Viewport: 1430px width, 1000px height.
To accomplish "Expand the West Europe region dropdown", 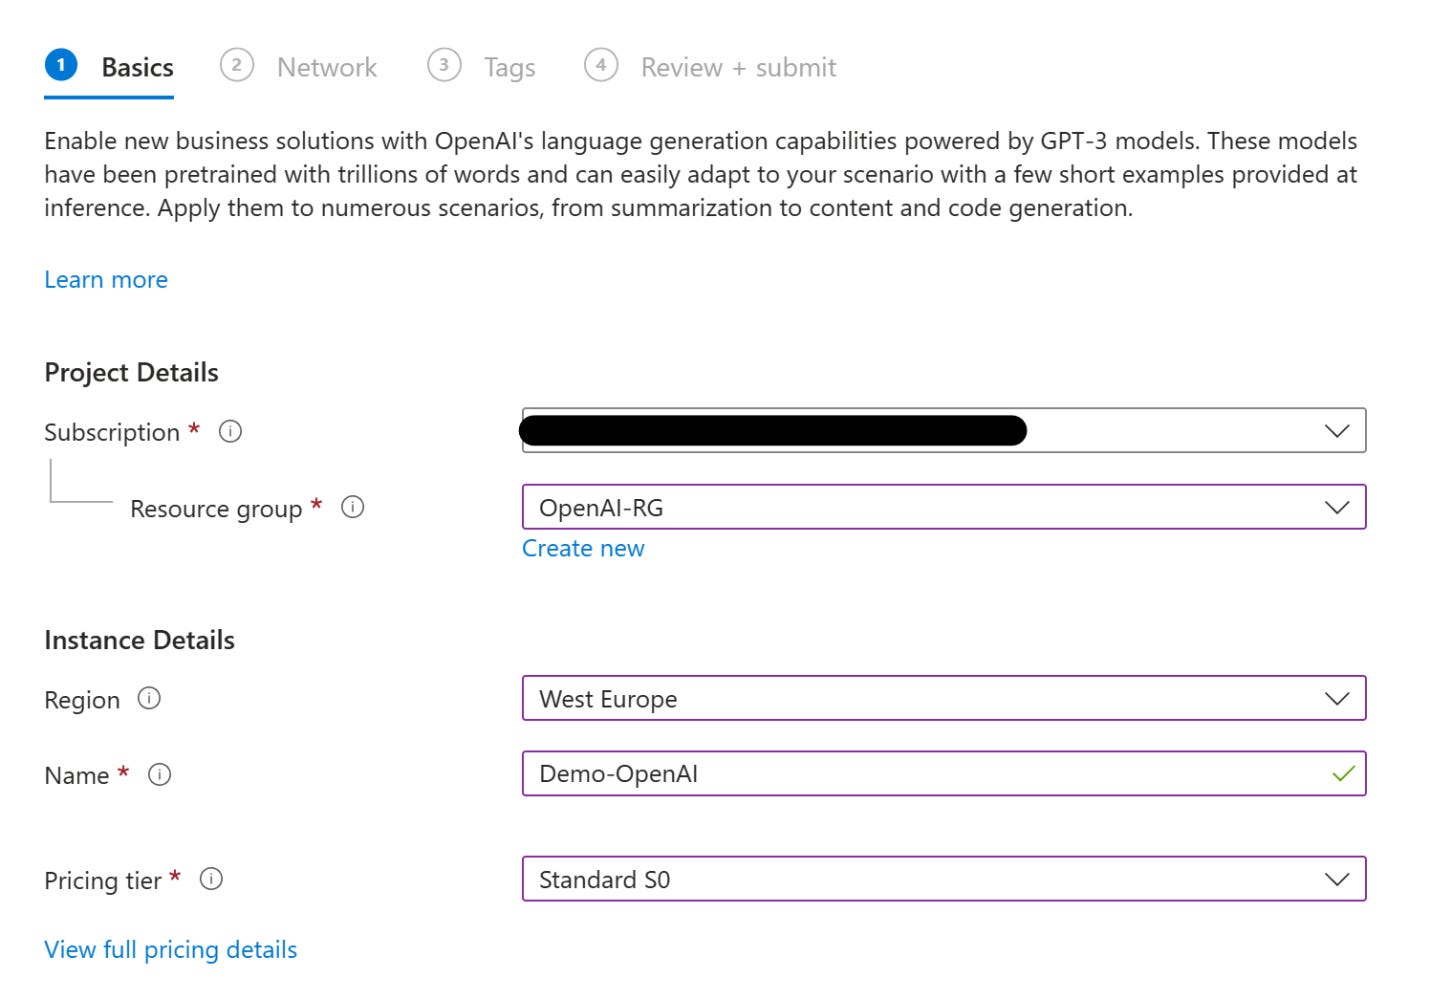I will [x=944, y=698].
